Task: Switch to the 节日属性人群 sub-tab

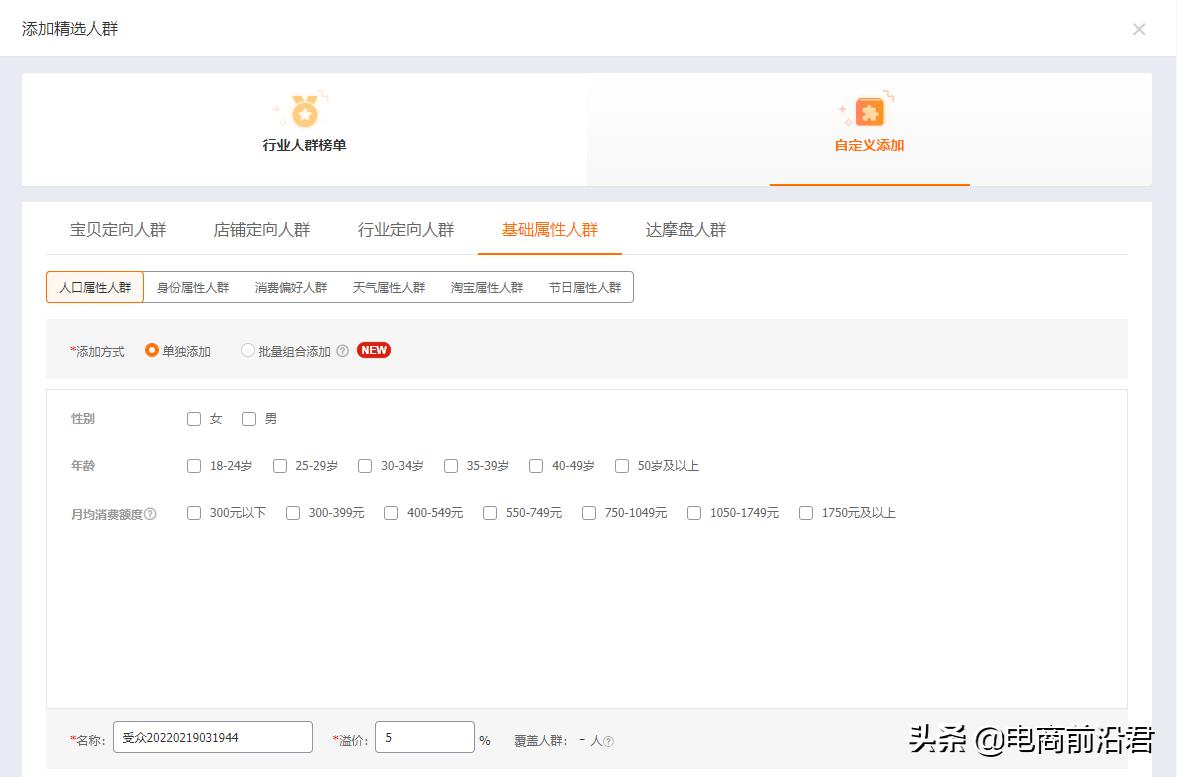Action: [x=586, y=286]
